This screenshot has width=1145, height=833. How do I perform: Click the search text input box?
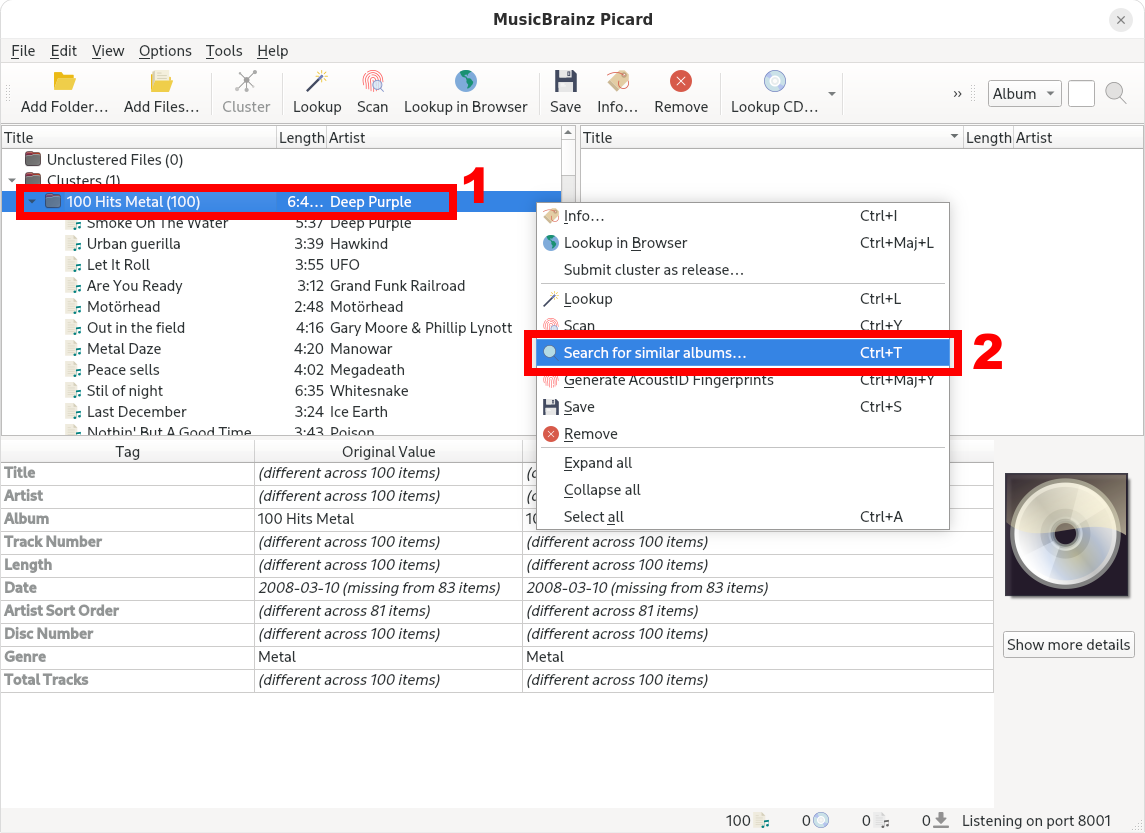1081,94
